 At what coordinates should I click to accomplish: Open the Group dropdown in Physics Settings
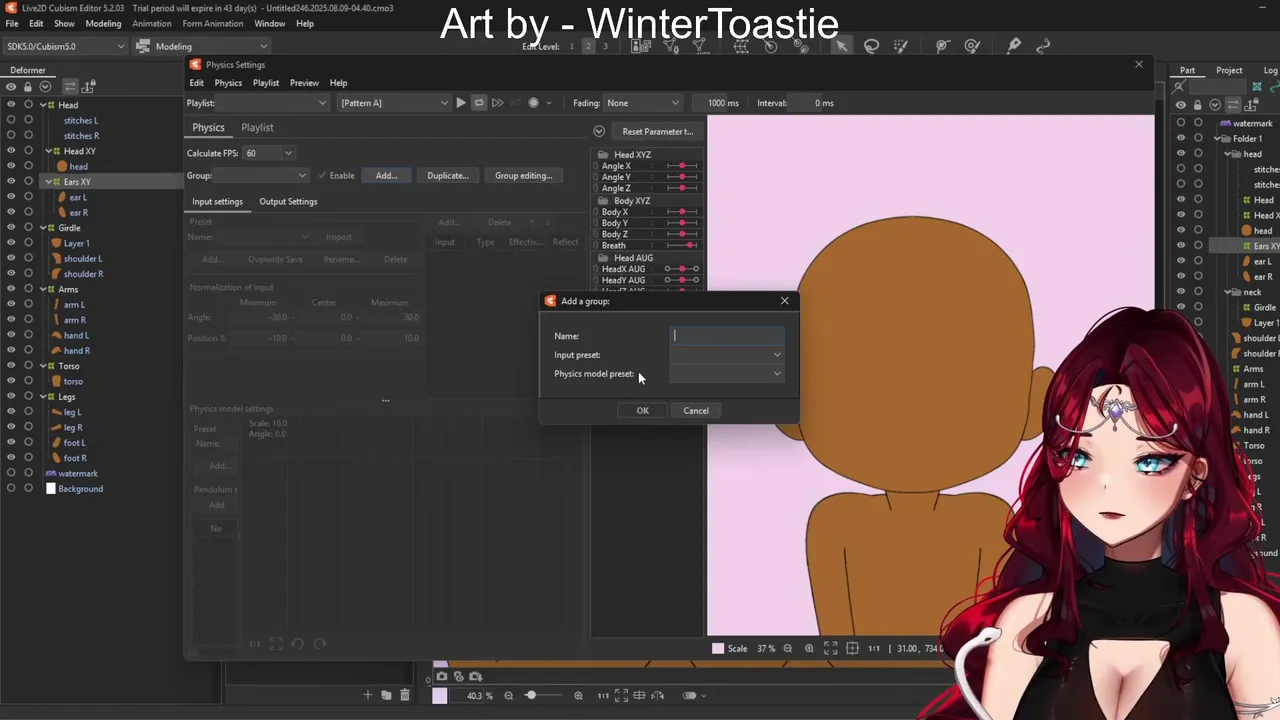[262, 176]
